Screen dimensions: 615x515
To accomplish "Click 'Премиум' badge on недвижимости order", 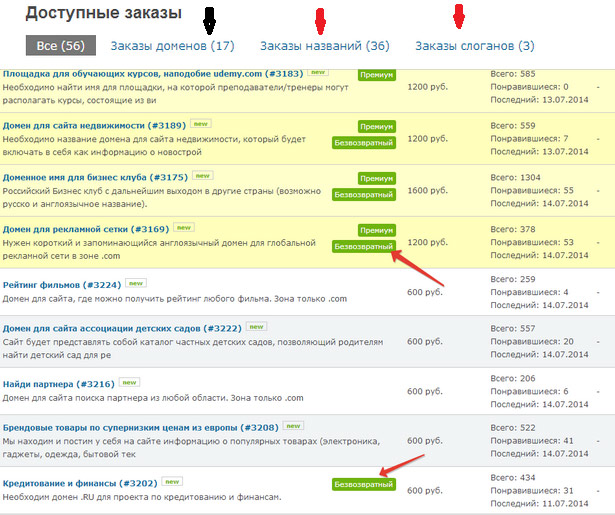I will [x=377, y=125].
